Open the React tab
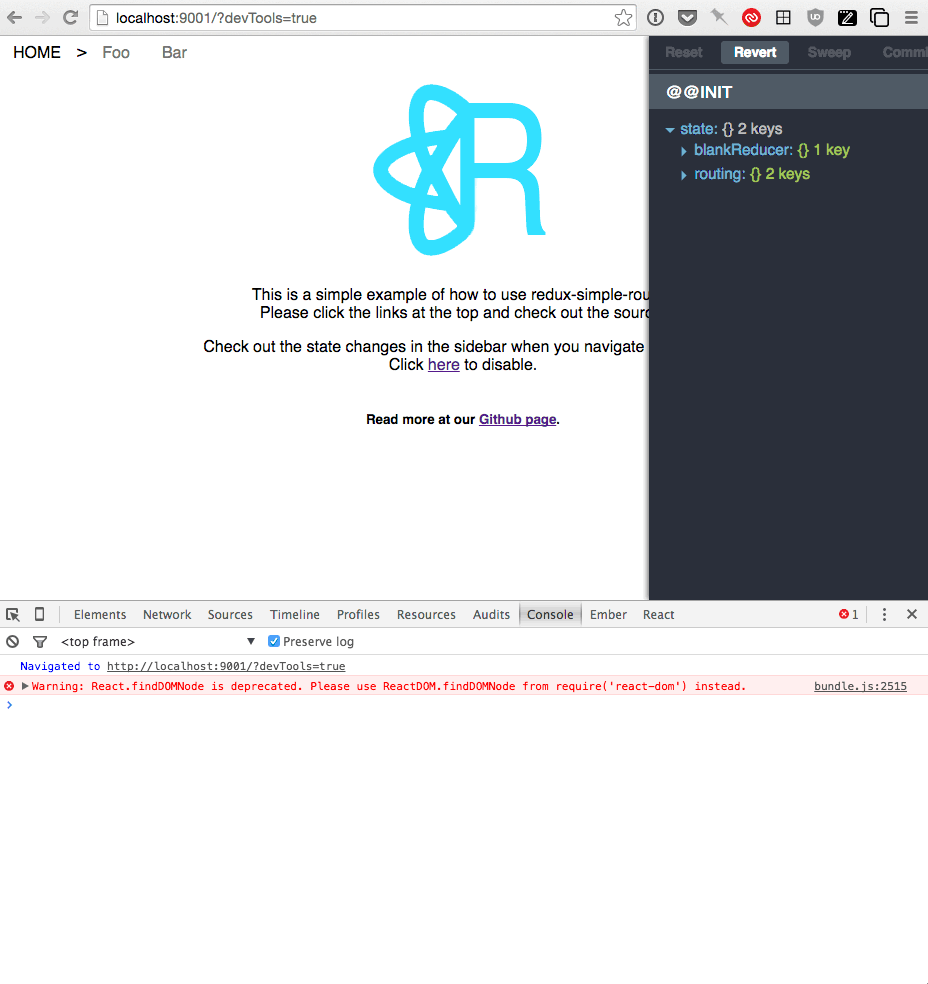This screenshot has height=984, width=928. (658, 614)
